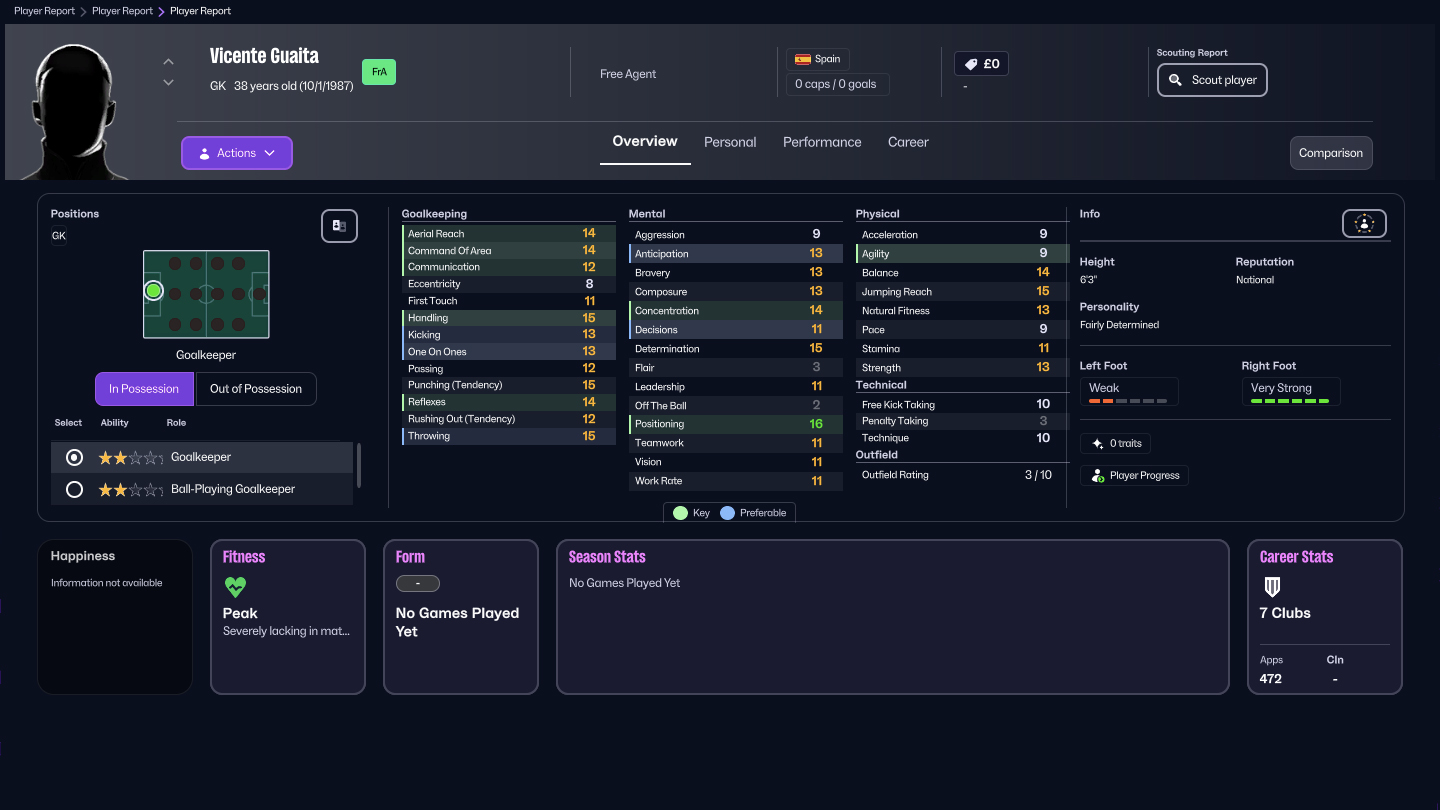Viewport: 1440px width, 810px height.
Task: Click the circular icon in the Info panel
Action: 1364,224
